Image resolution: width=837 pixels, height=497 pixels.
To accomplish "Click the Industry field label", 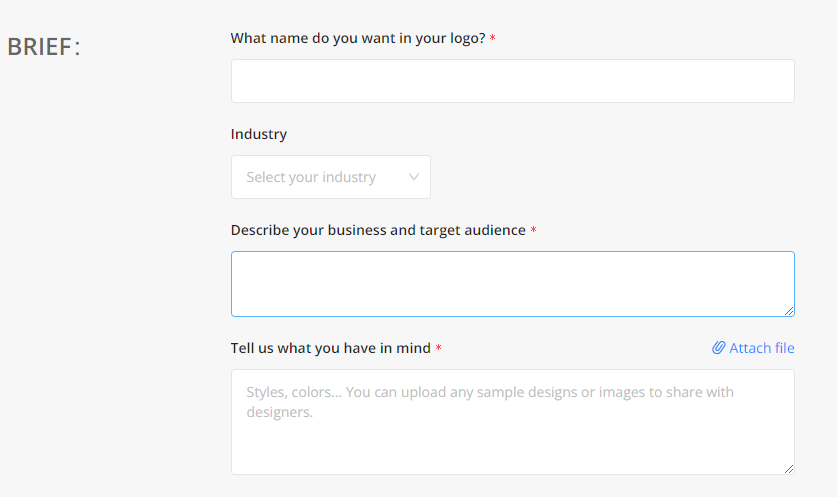I will click(x=259, y=134).
